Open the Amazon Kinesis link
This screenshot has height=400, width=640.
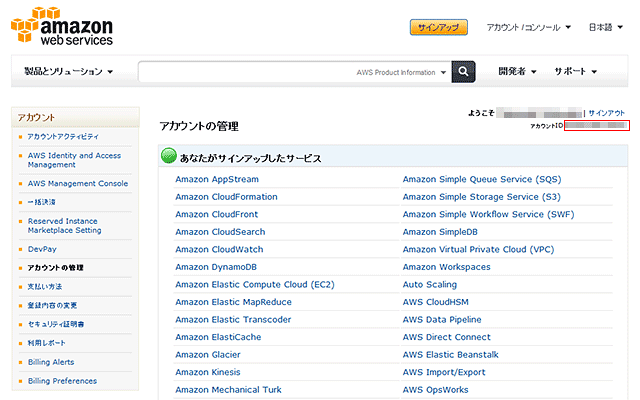click(x=208, y=372)
